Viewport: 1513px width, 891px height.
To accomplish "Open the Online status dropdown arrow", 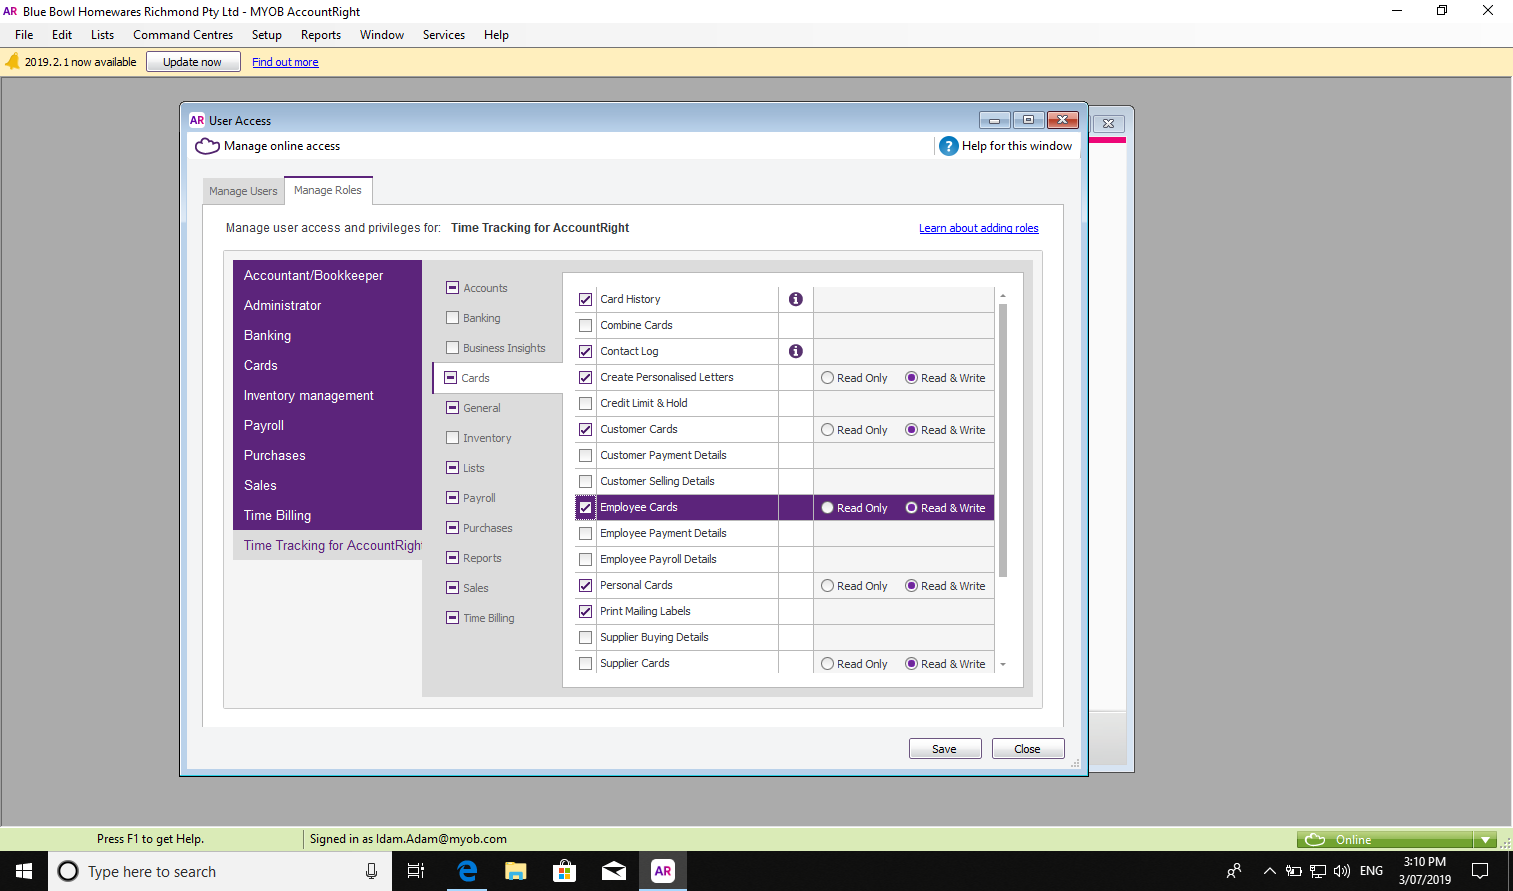I will [1485, 840].
